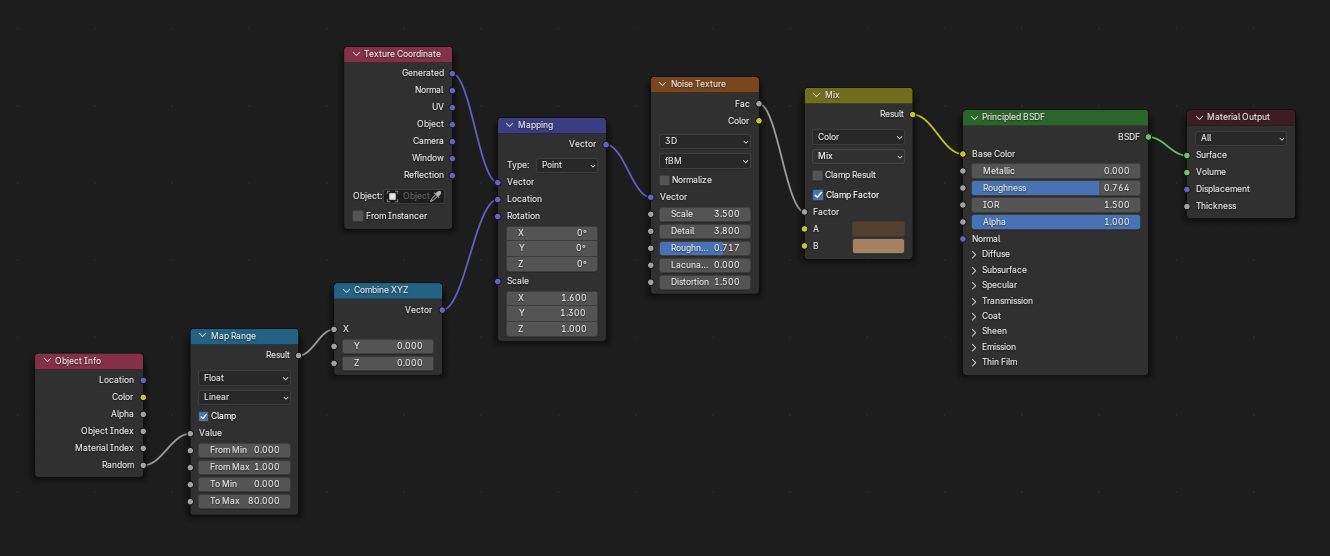This screenshot has height=556, width=1330.
Task: Click the To Max 80.000 field
Action: pyautogui.click(x=245, y=501)
